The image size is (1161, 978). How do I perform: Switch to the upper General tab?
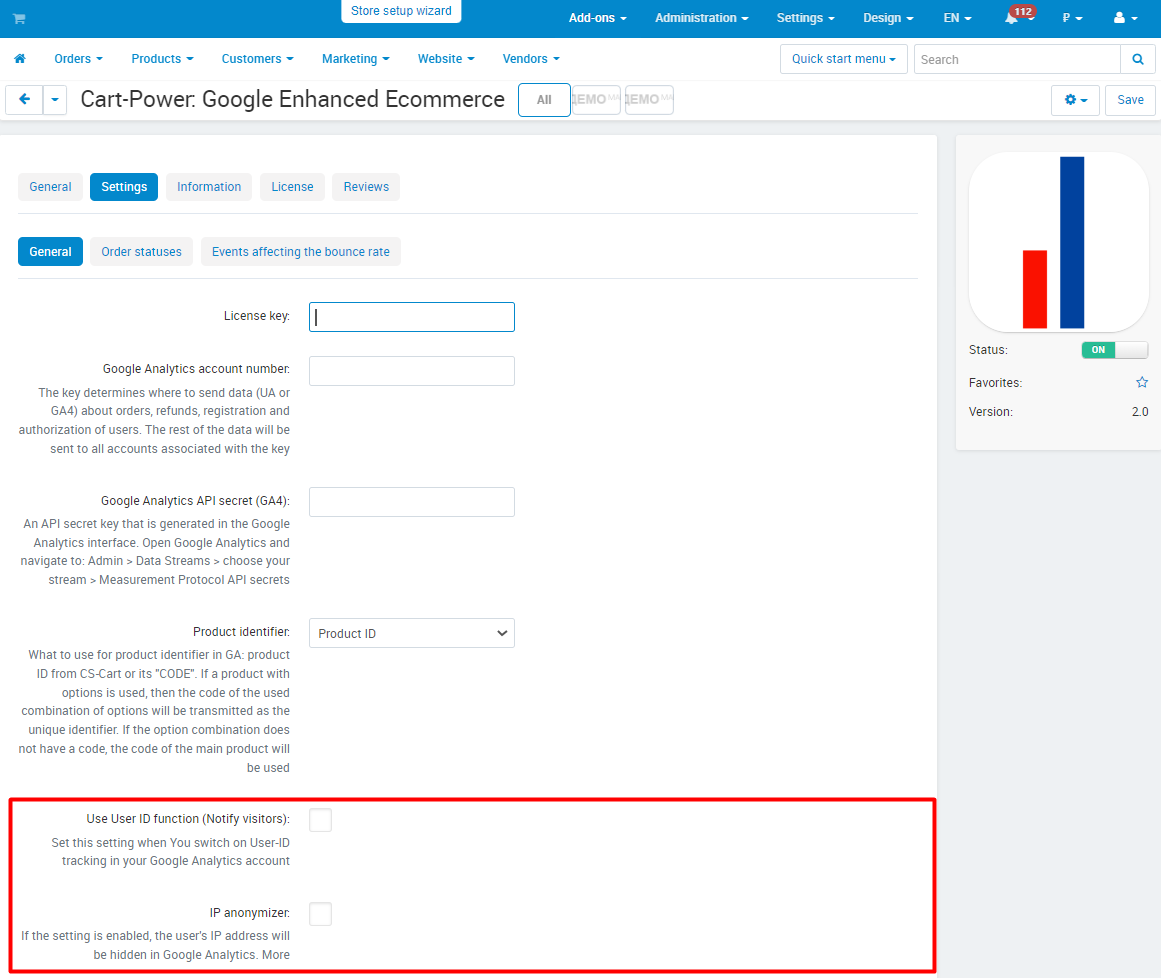point(50,187)
